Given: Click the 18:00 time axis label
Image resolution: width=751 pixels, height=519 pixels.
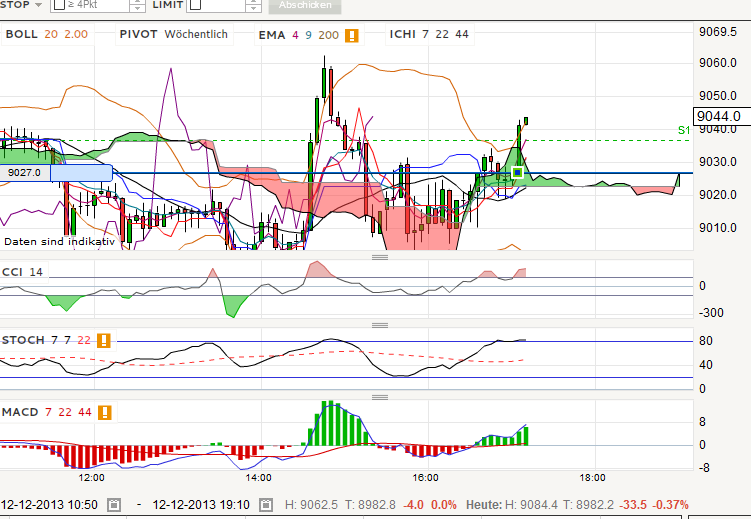Looking at the screenshot, I should (x=592, y=478).
